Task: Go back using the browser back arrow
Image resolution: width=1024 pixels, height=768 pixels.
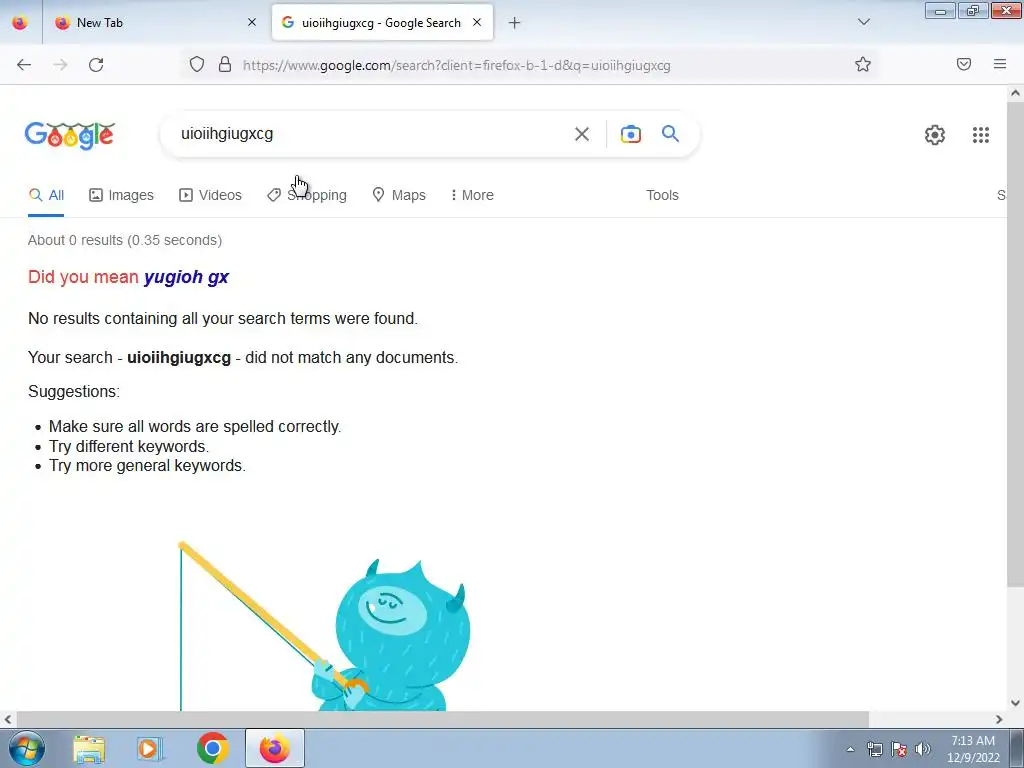Action: pos(24,65)
